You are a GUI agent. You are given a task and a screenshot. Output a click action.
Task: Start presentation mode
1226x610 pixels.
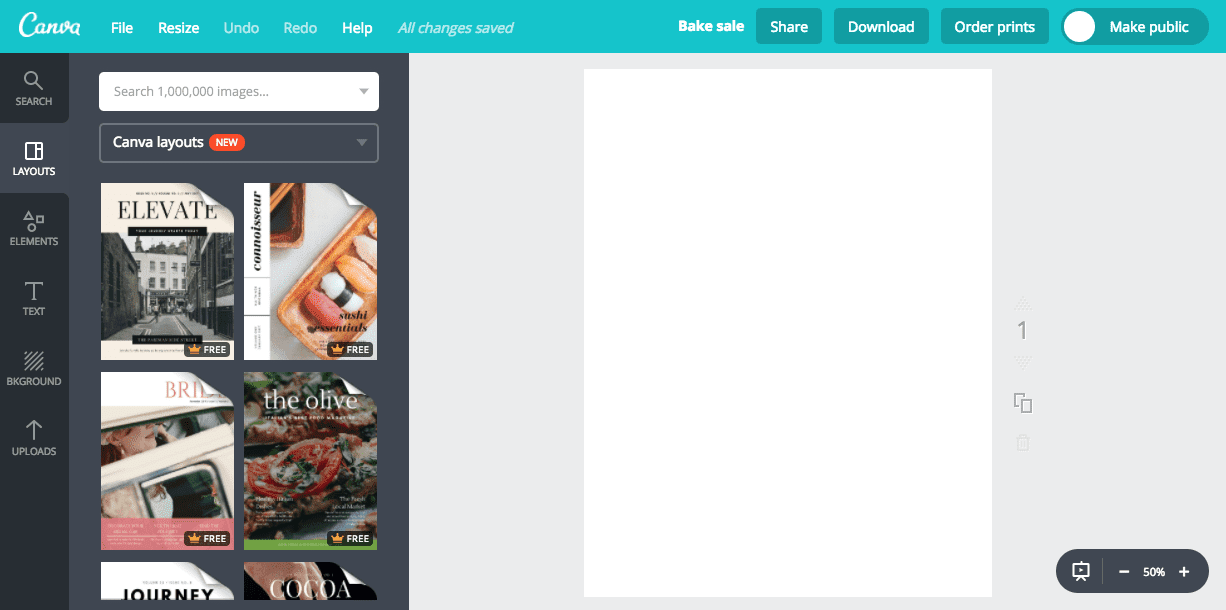coord(1081,571)
